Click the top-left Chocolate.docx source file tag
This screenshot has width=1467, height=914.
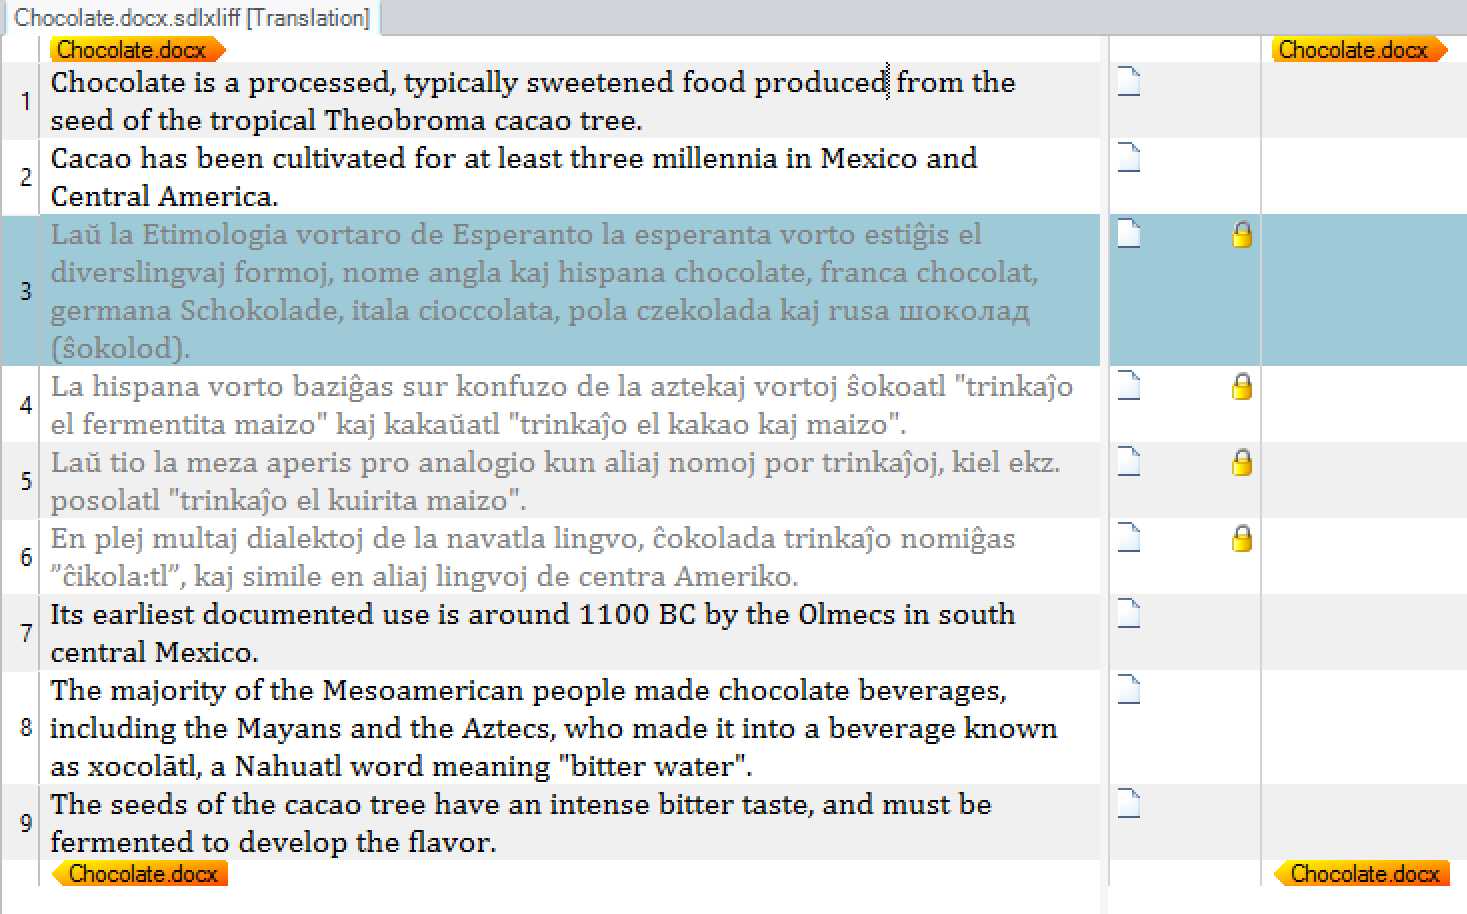(x=136, y=50)
